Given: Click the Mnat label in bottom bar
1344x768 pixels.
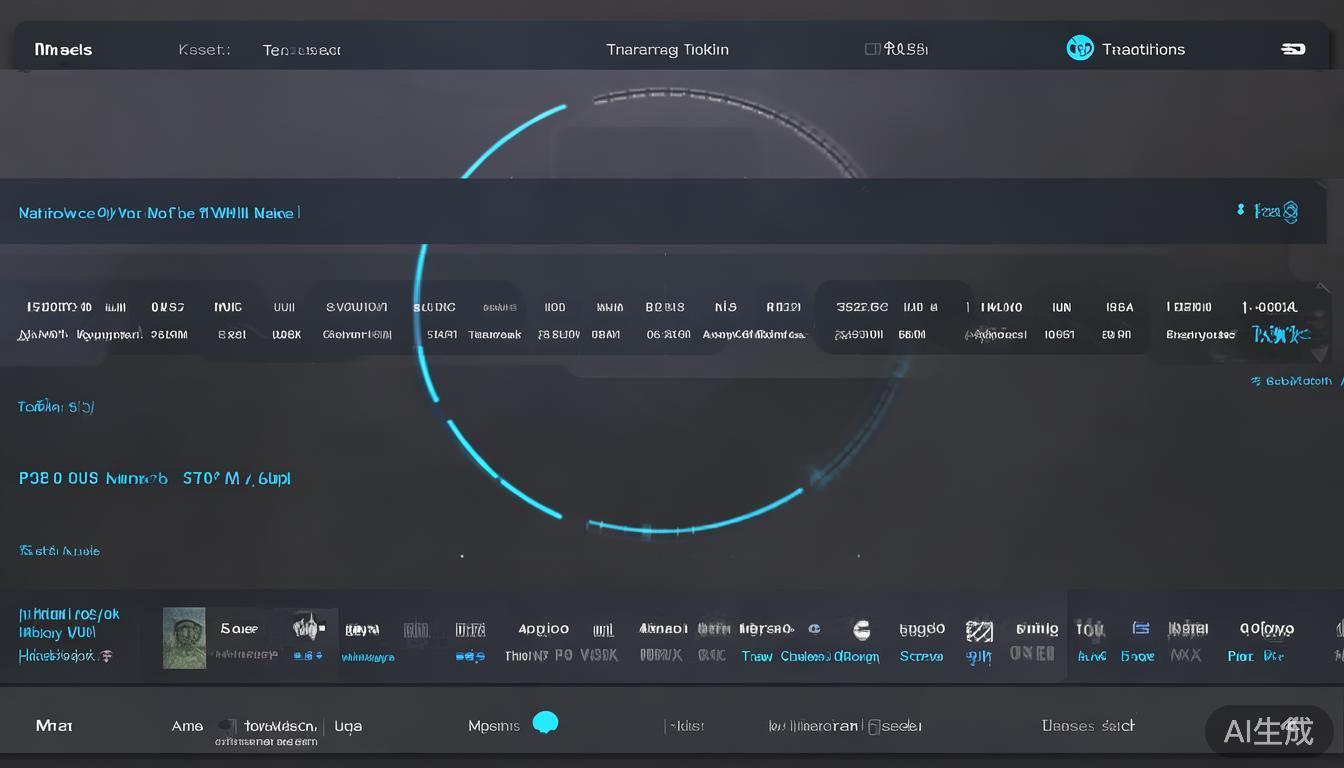Looking at the screenshot, I should coord(54,726).
